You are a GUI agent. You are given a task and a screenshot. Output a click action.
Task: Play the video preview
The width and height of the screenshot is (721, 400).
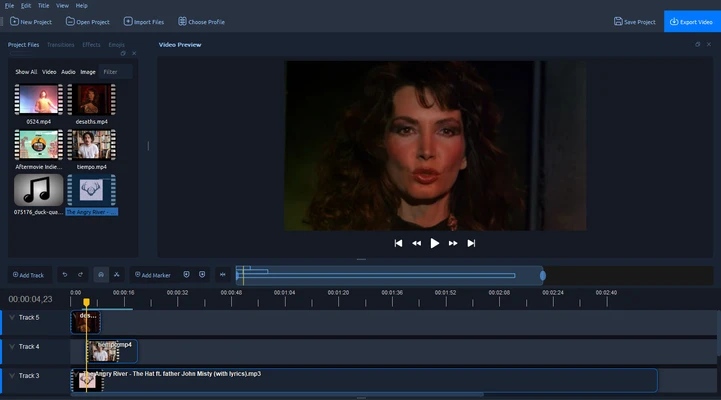[x=435, y=243]
